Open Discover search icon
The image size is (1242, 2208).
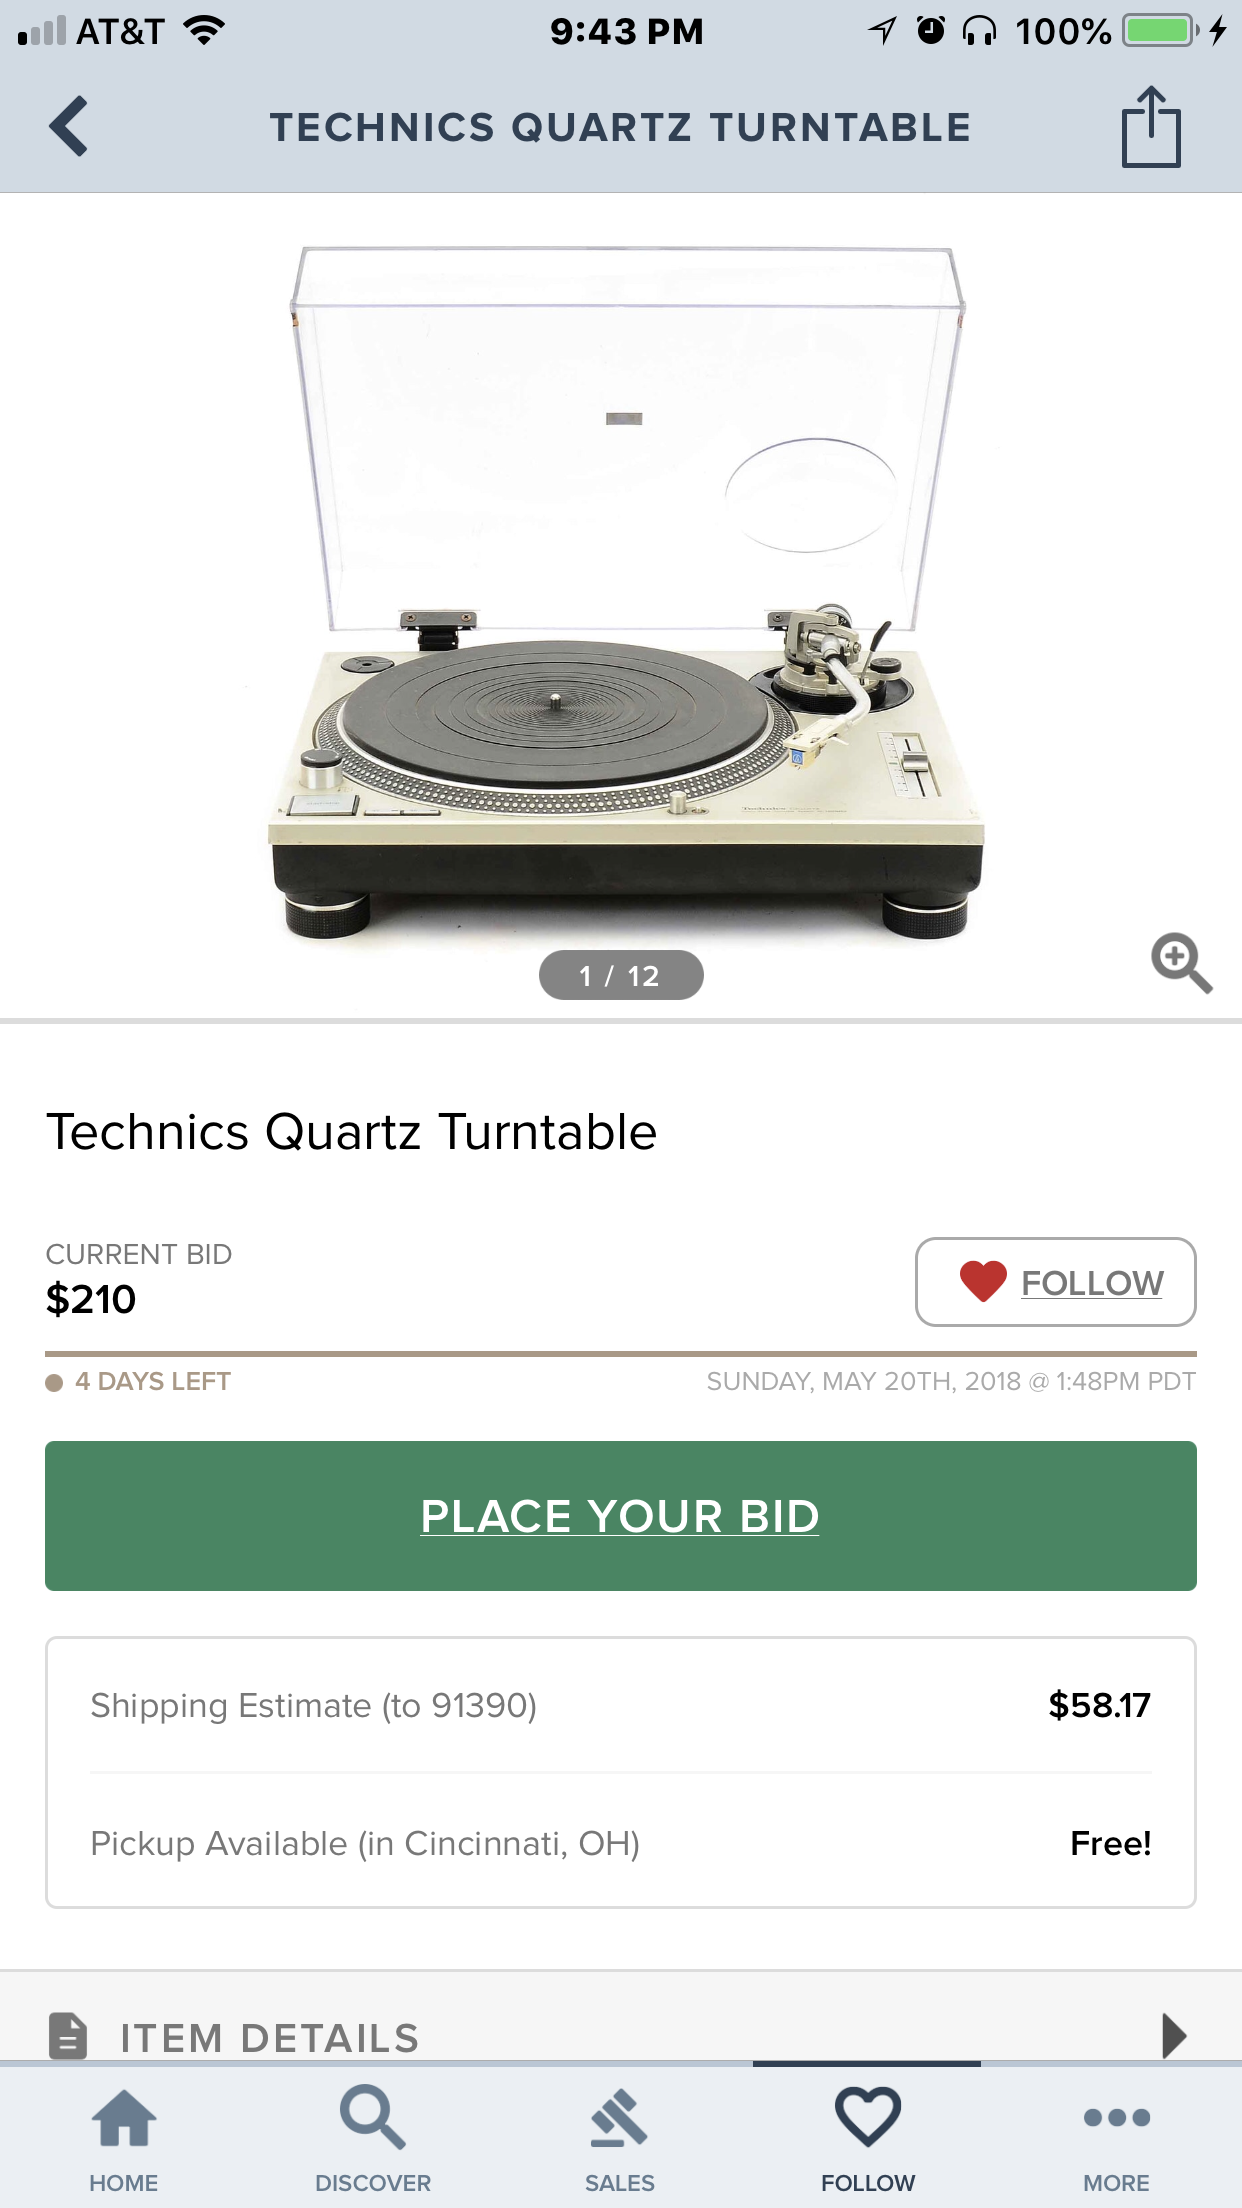372,2118
